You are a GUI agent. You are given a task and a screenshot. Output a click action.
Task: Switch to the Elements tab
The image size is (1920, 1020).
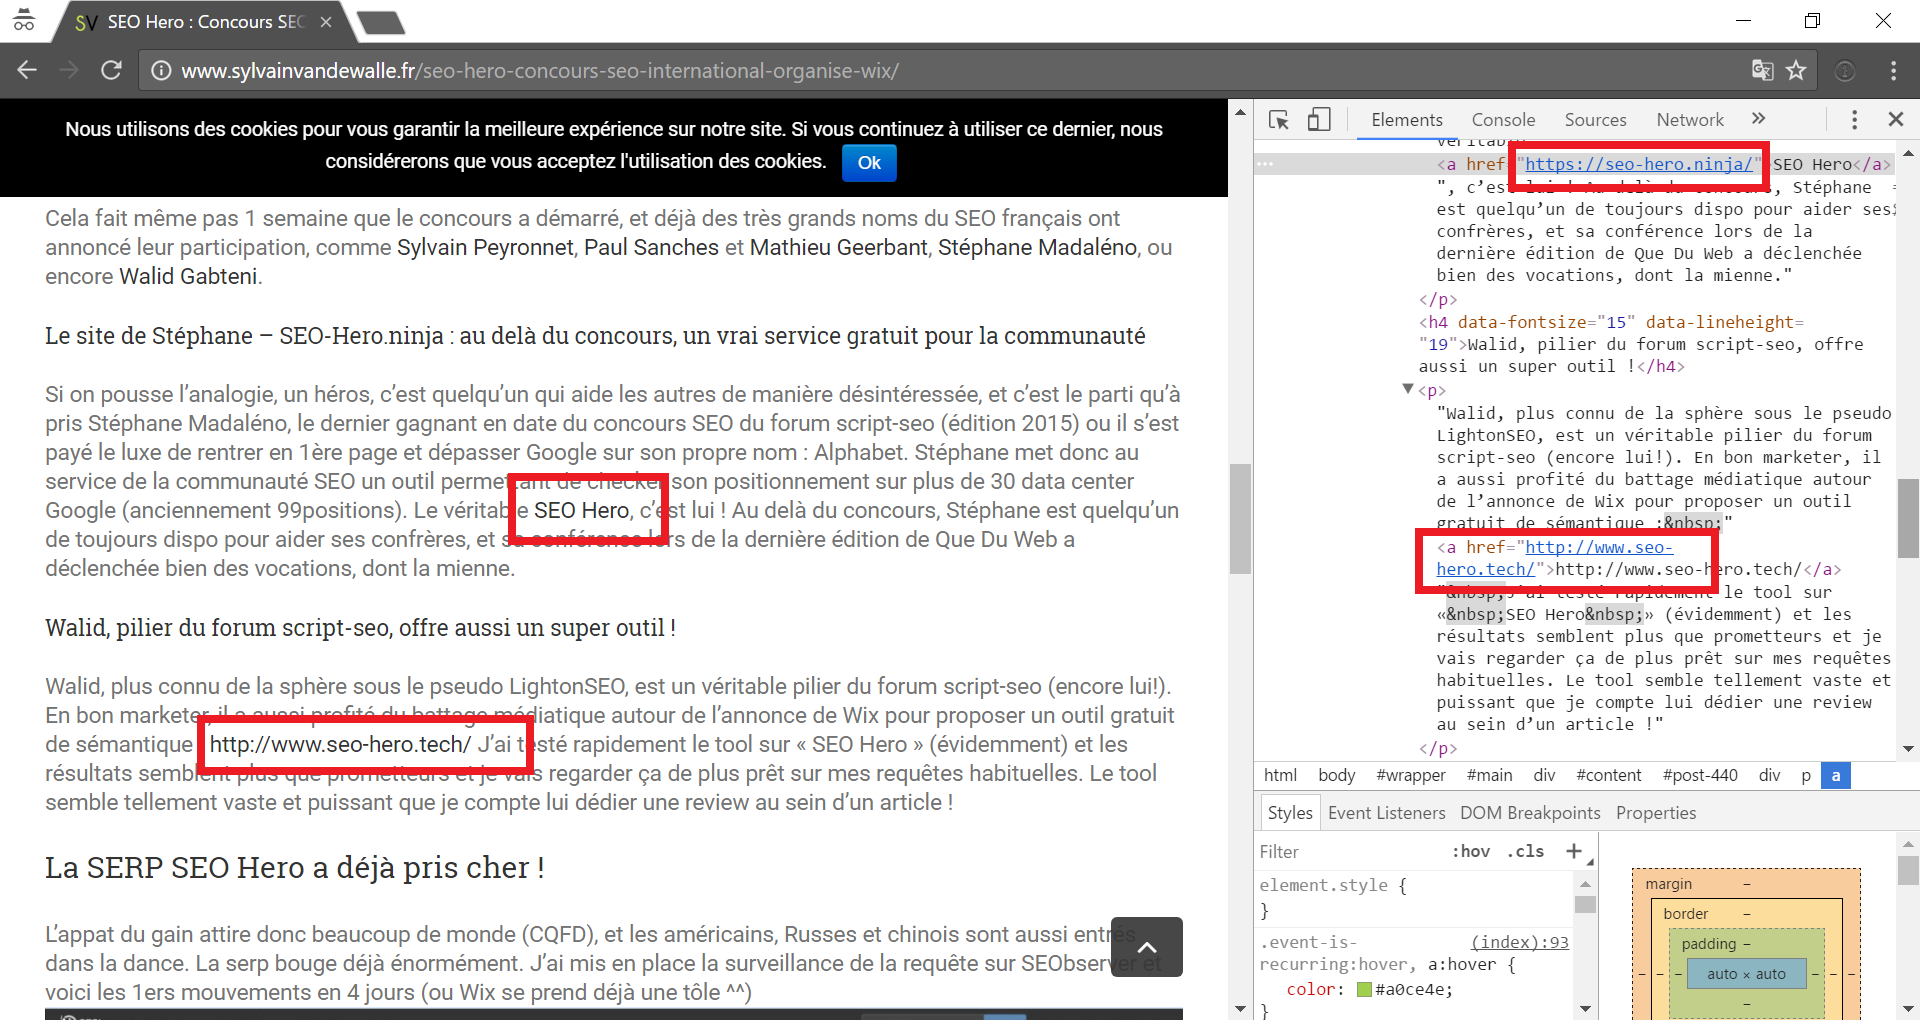point(1406,120)
